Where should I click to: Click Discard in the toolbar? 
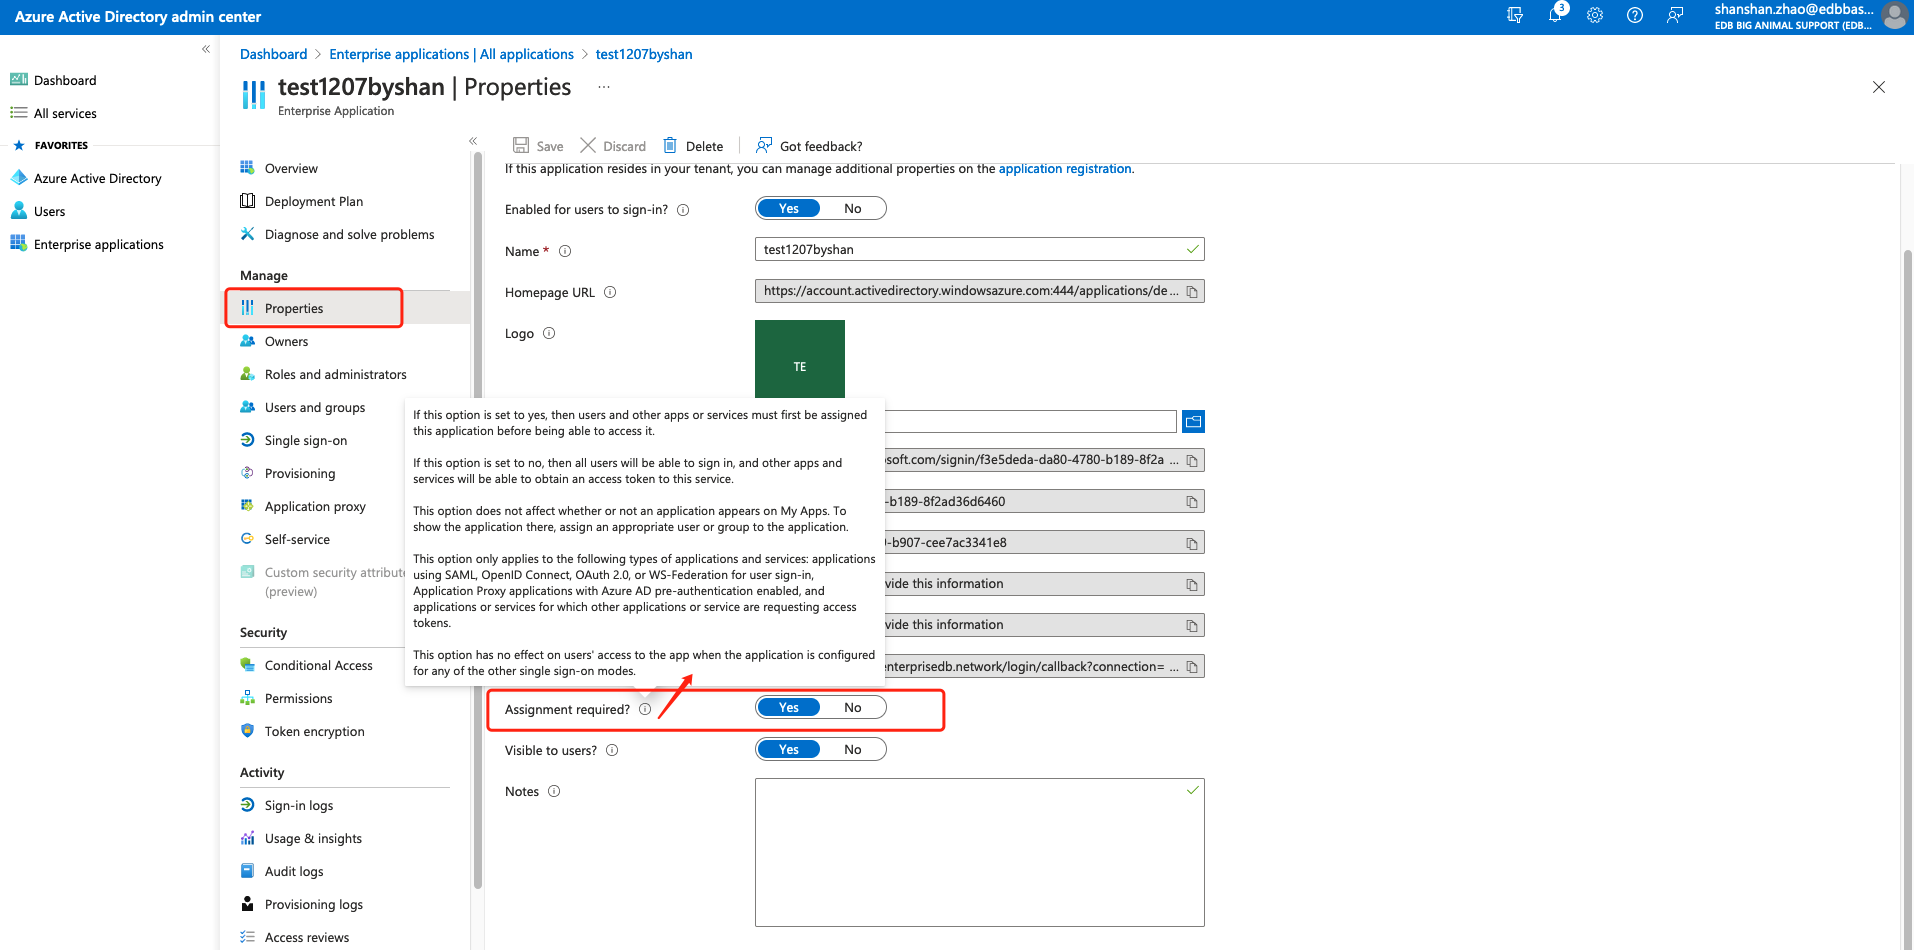[613, 145]
